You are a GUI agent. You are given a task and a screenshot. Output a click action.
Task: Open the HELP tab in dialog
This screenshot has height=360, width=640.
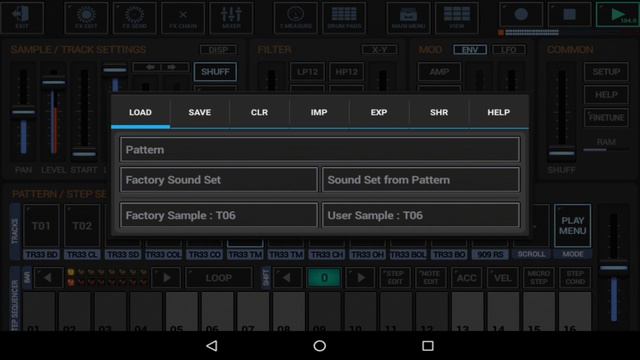(498, 112)
